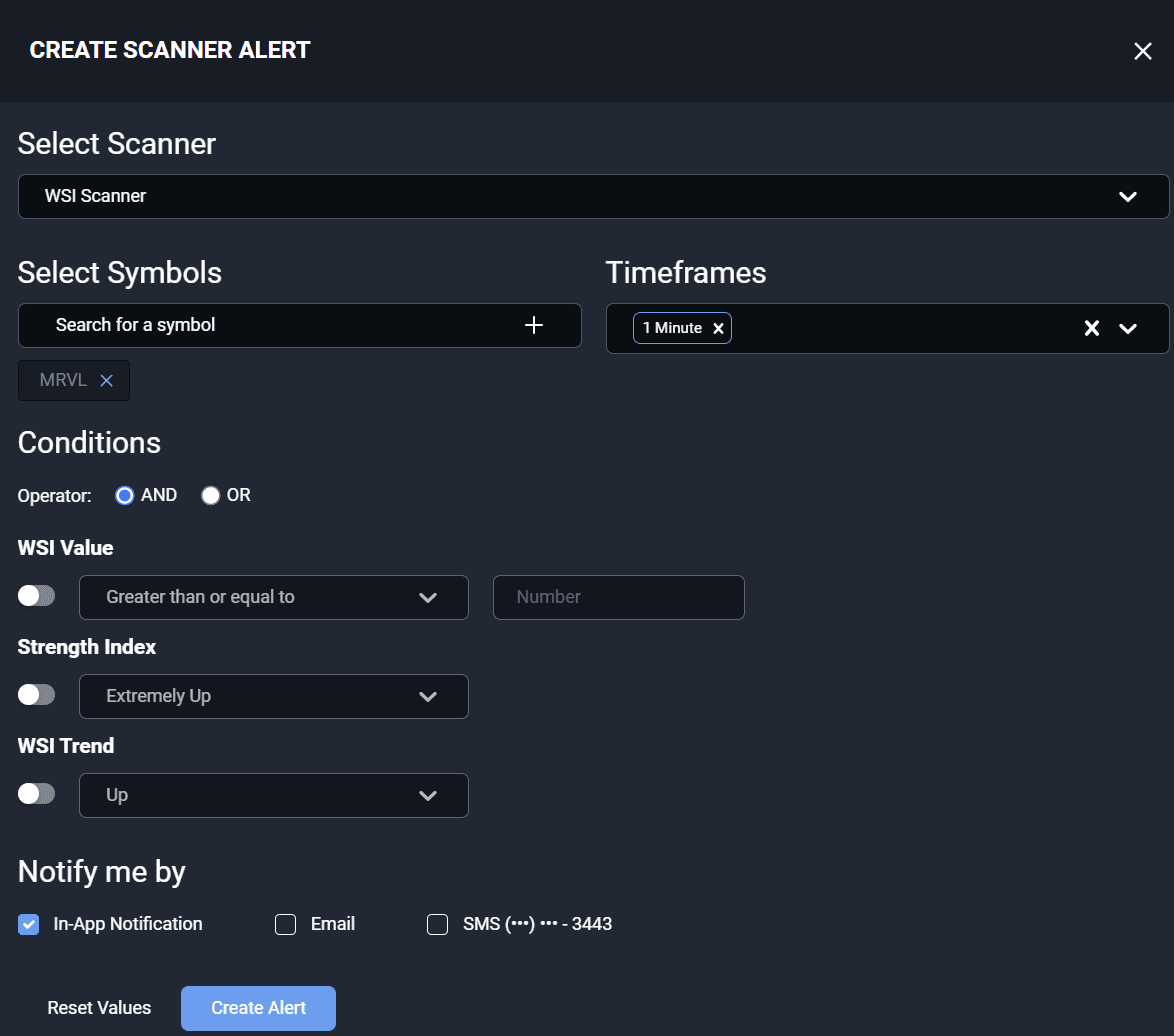Click the Conditions heading
1174x1036 pixels.
click(89, 443)
